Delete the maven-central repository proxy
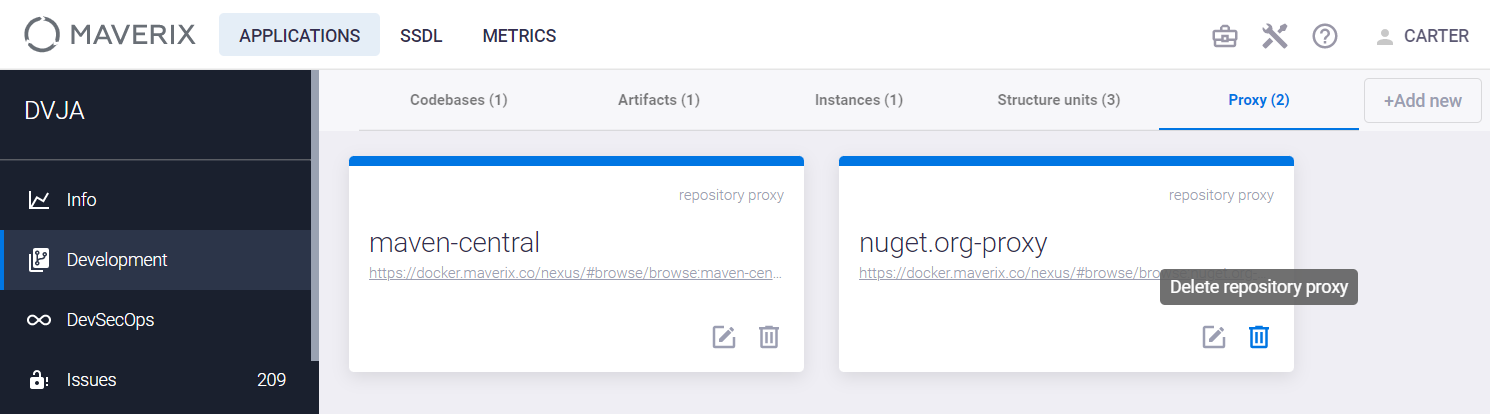Image resolution: width=1490 pixels, height=414 pixels. (x=768, y=337)
